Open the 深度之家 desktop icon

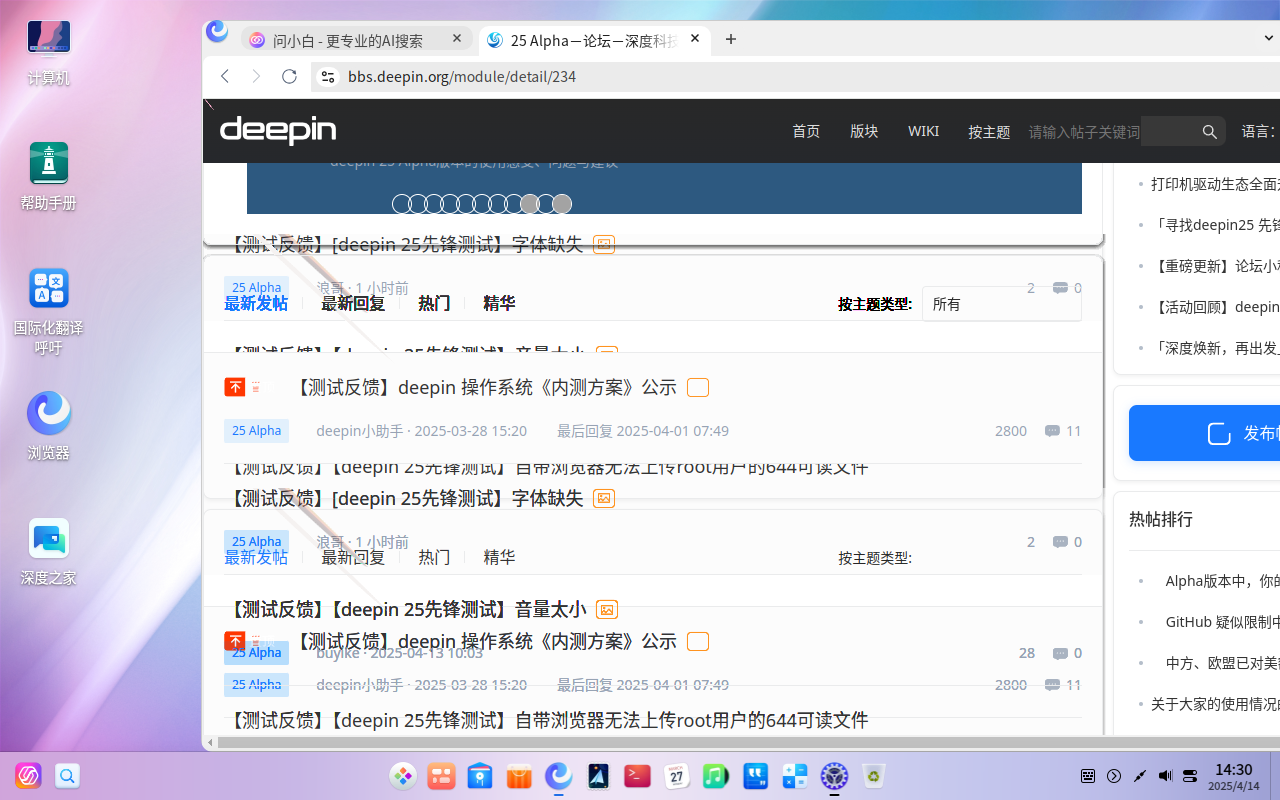tap(48, 551)
